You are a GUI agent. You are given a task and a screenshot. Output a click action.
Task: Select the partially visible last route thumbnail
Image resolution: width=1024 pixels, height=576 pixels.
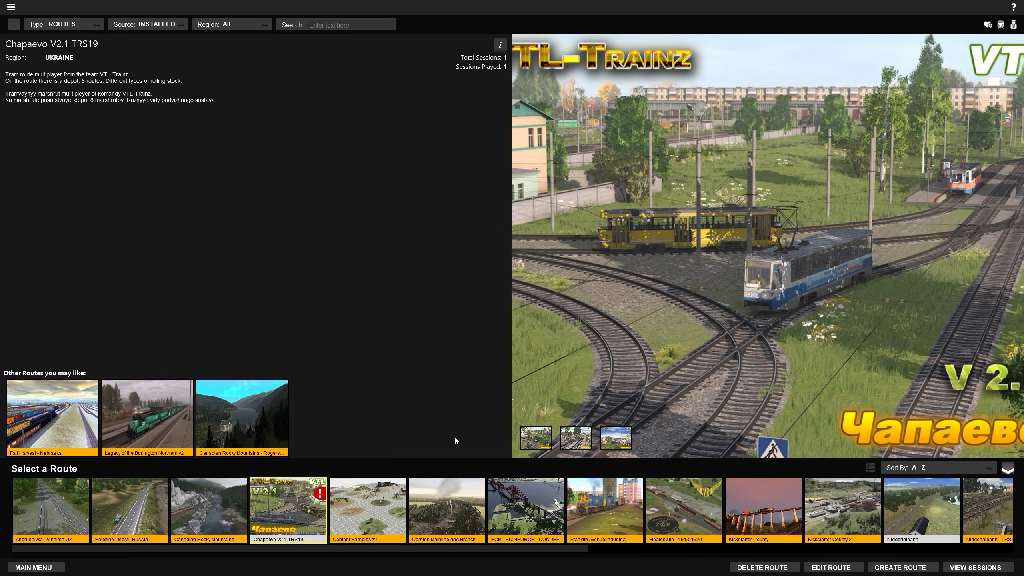(988, 510)
